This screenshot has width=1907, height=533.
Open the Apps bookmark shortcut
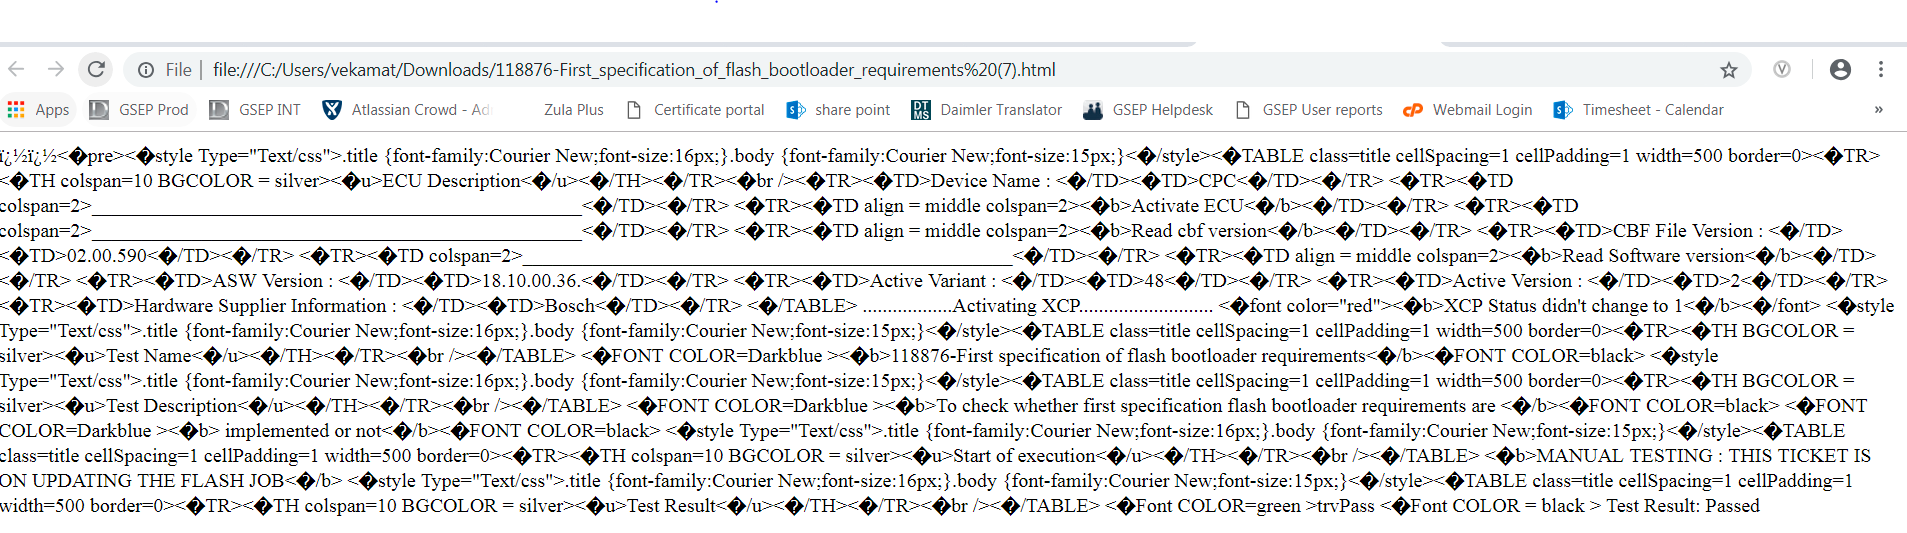[38, 110]
